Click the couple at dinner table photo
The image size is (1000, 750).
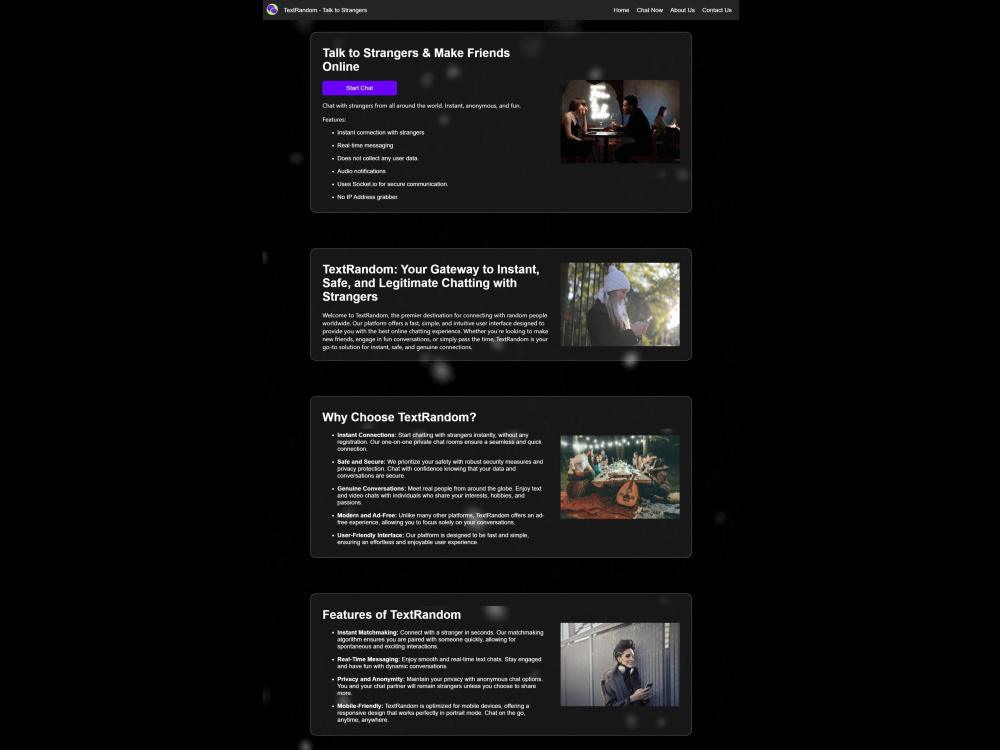[620, 121]
